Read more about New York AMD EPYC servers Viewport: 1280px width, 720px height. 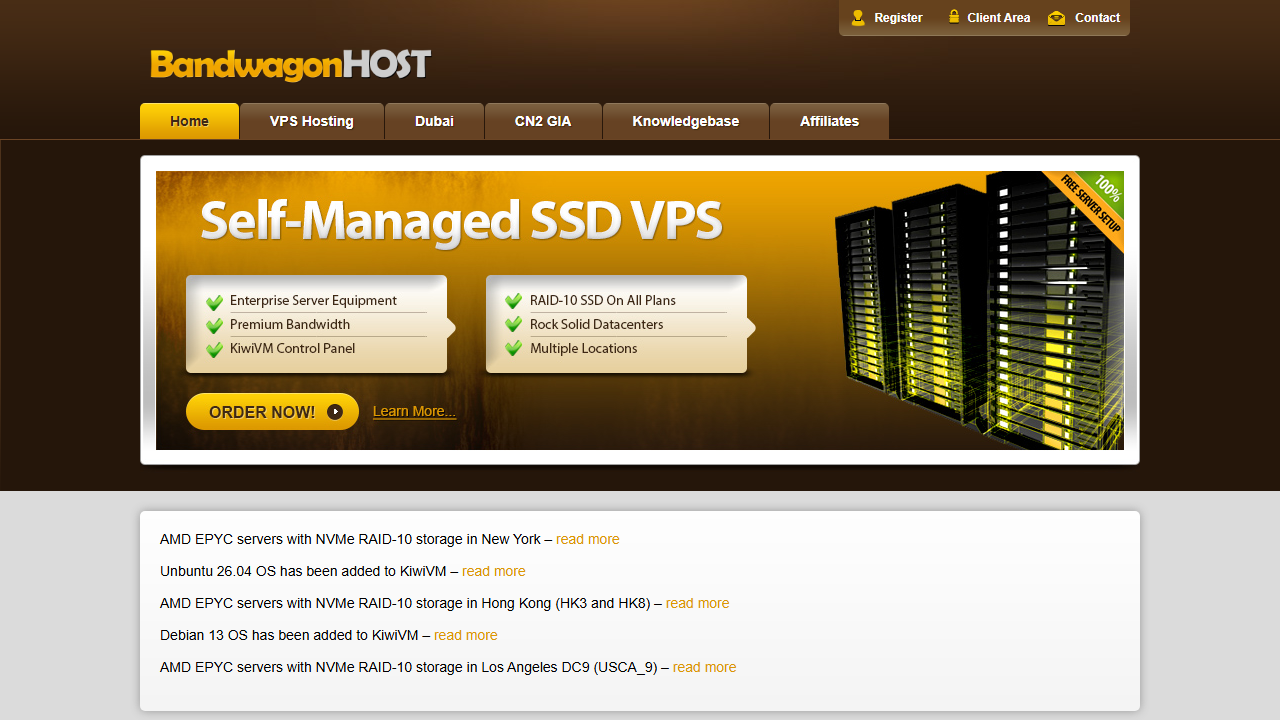click(588, 539)
